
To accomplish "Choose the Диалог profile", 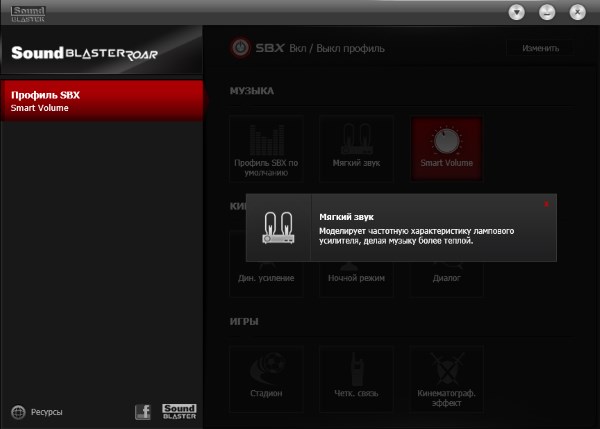I will click(447, 278).
